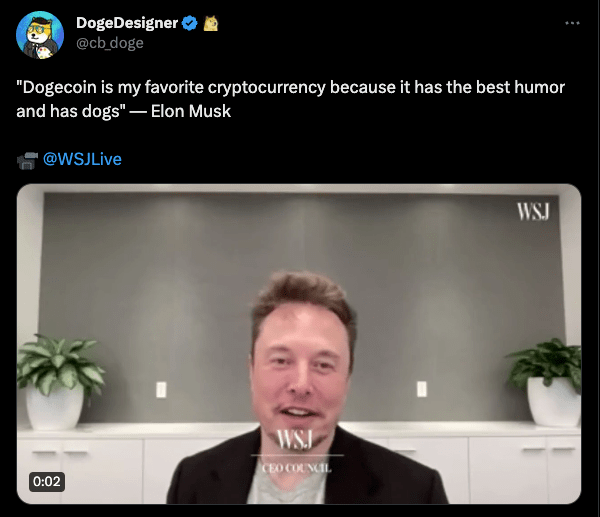Click the left potted plant in the video
This screenshot has height=517, width=600.
pyautogui.click(x=57, y=381)
